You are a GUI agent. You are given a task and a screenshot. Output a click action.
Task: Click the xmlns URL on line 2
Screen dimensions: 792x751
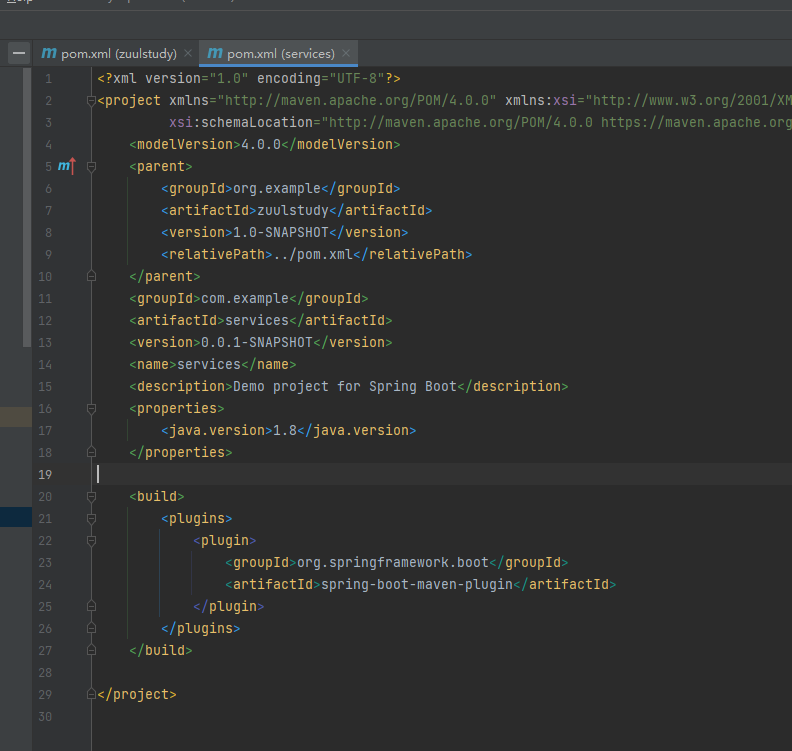coord(357,101)
